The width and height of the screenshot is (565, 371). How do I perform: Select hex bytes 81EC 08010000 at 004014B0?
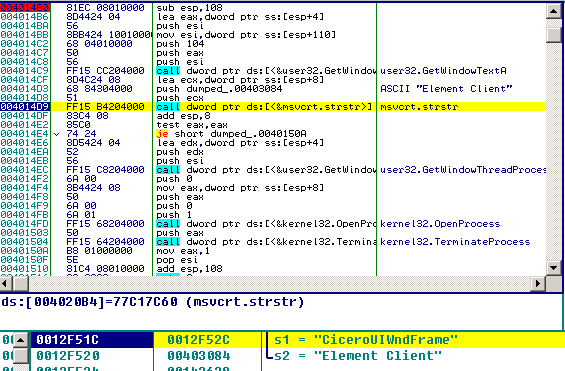[x=105, y=8]
